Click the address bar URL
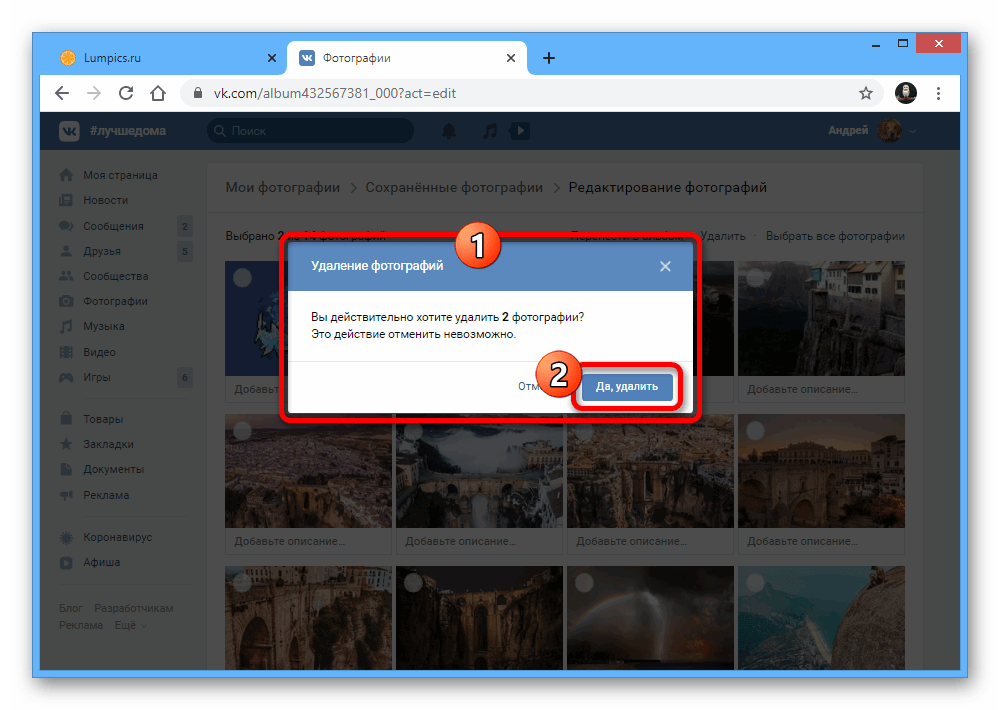 click(335, 93)
